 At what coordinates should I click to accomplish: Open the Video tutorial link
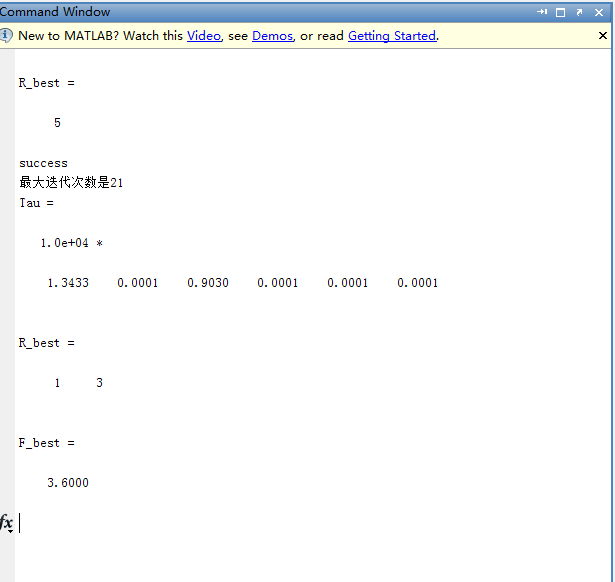(x=204, y=36)
